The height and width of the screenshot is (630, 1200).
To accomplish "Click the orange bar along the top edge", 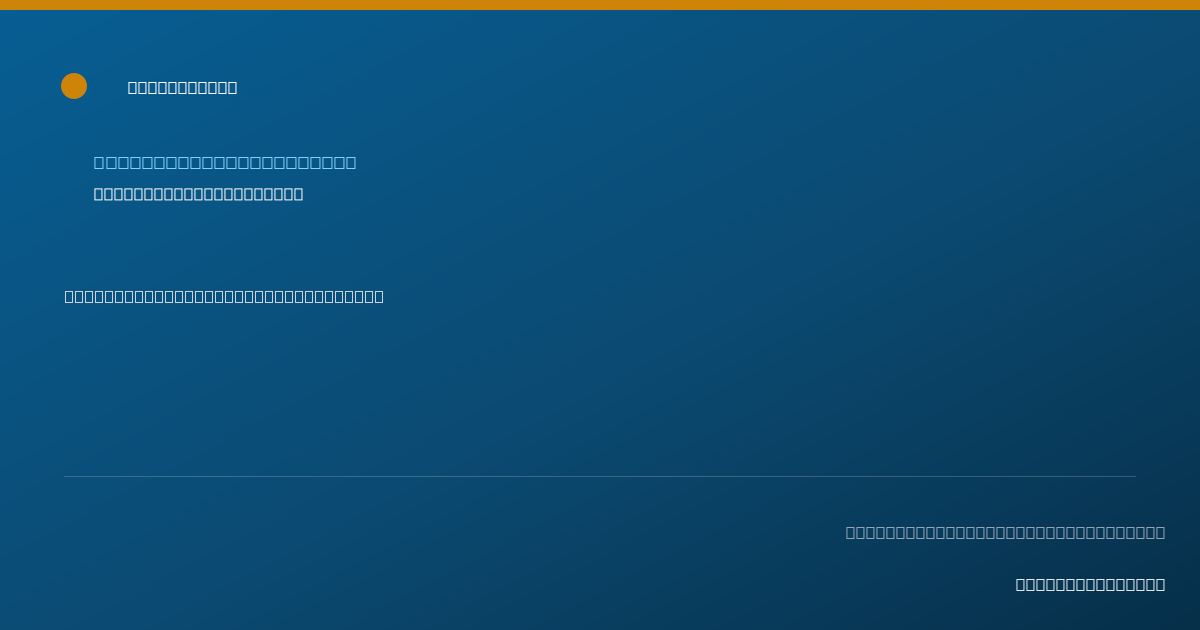I will [x=600, y=5].
